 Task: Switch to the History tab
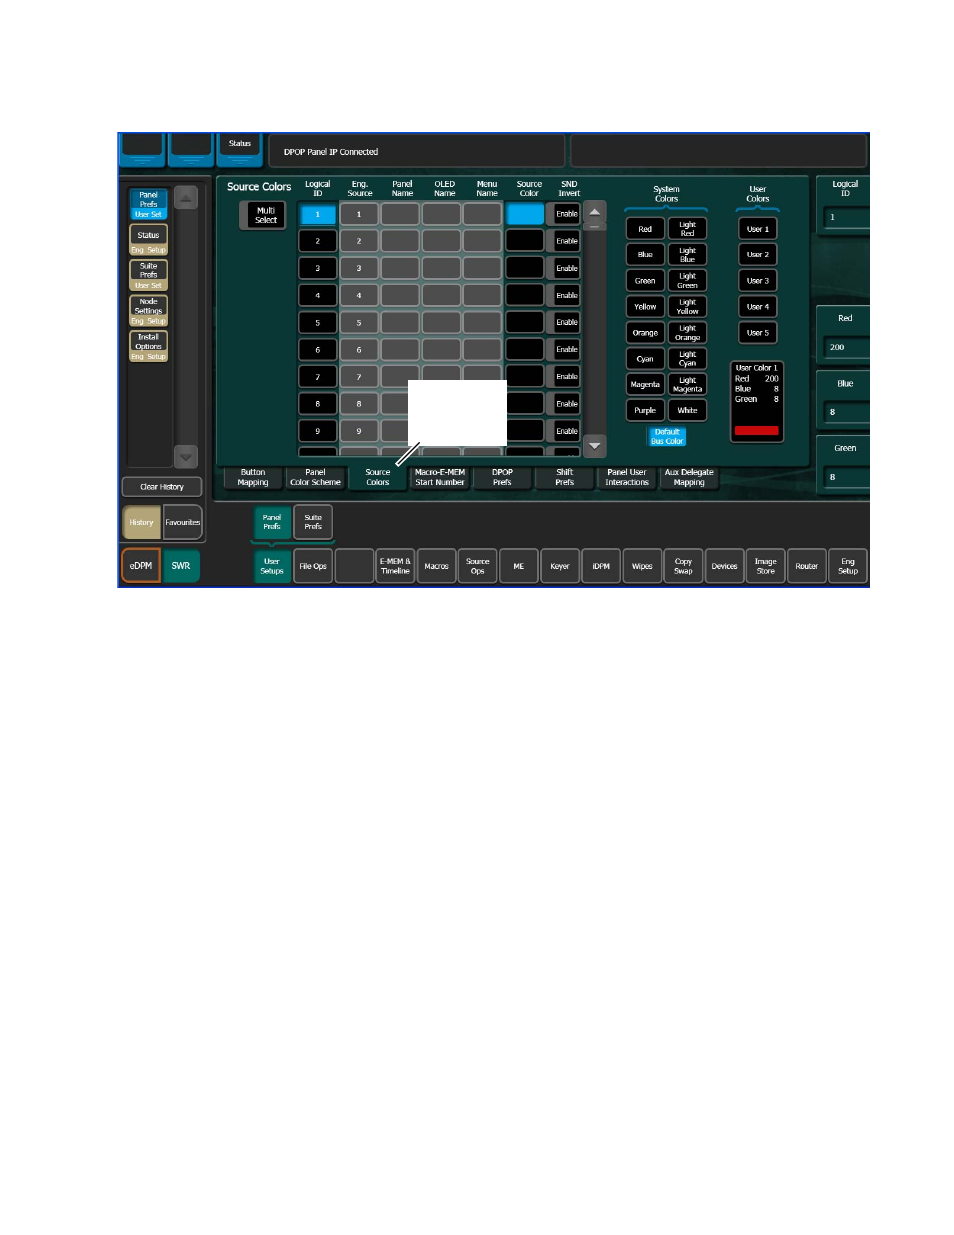tap(142, 522)
